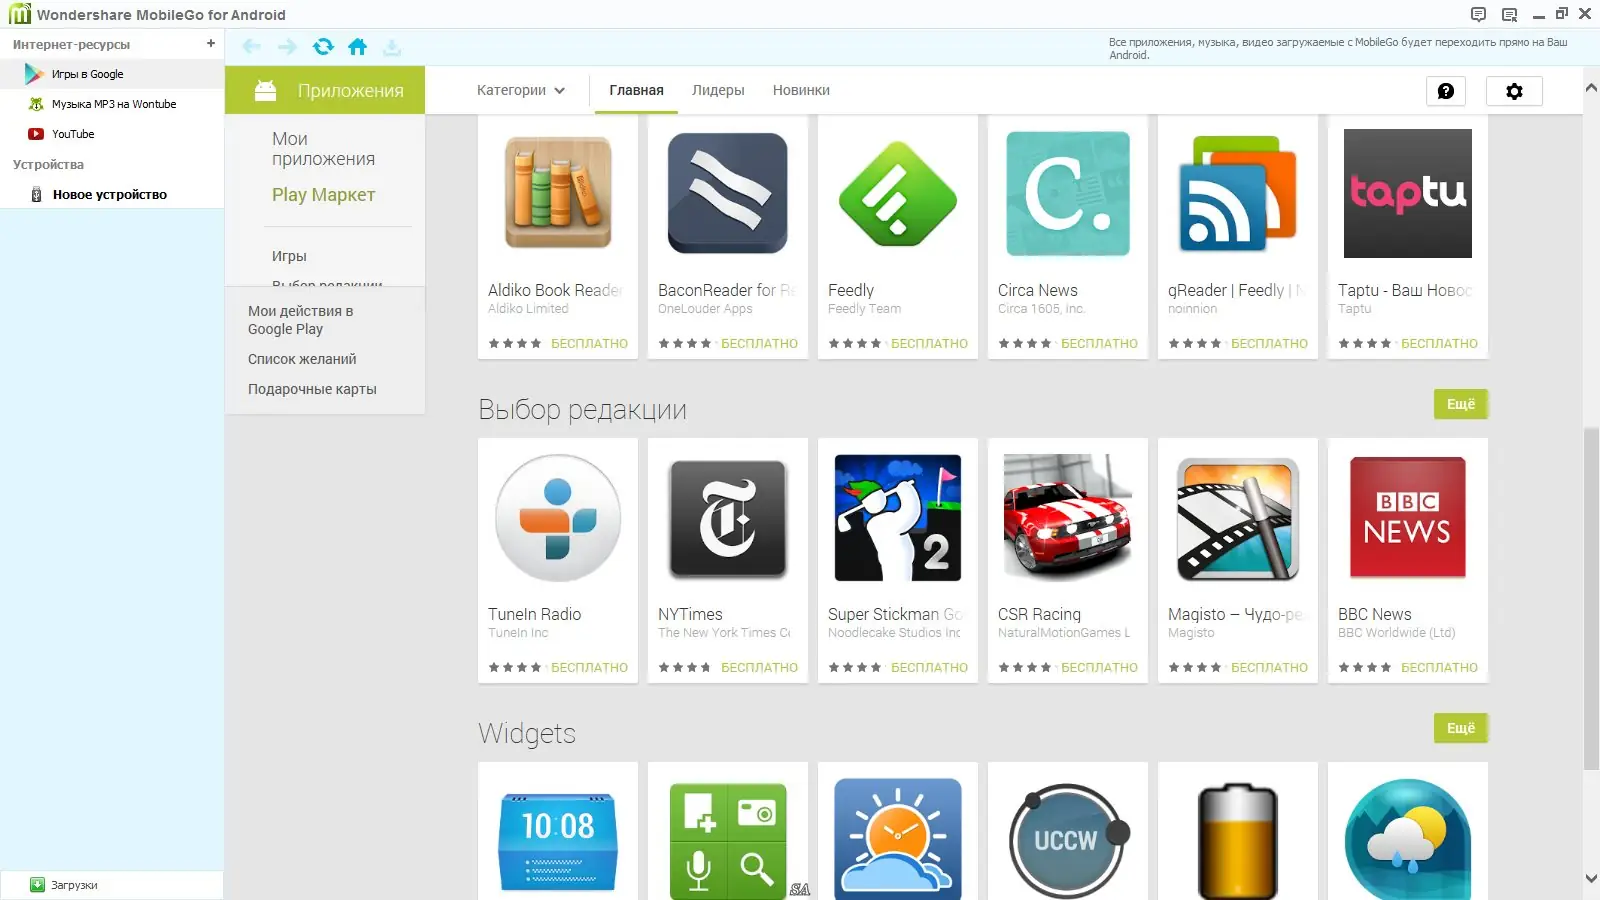This screenshot has width=1600, height=900.
Task: Expand the Категории dropdown
Action: tap(521, 90)
